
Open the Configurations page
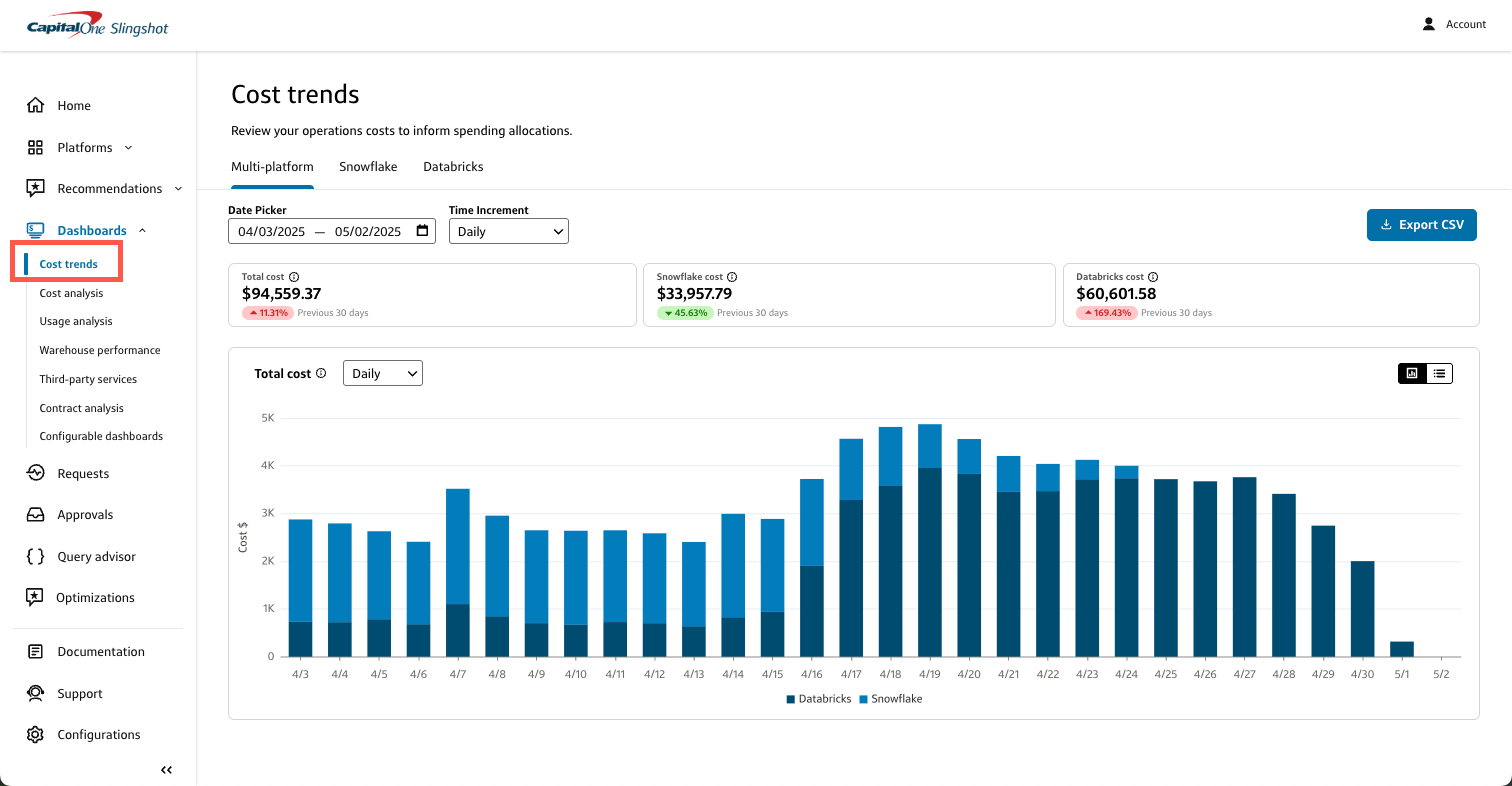[99, 734]
